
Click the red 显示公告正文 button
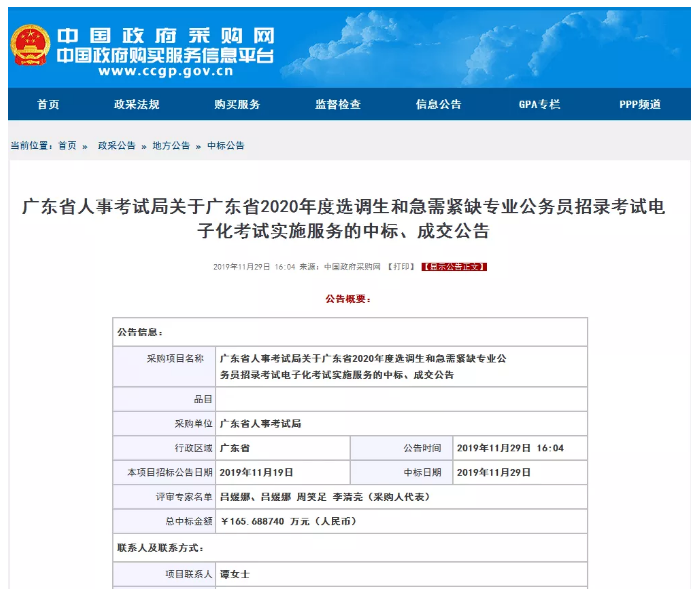pos(454,267)
